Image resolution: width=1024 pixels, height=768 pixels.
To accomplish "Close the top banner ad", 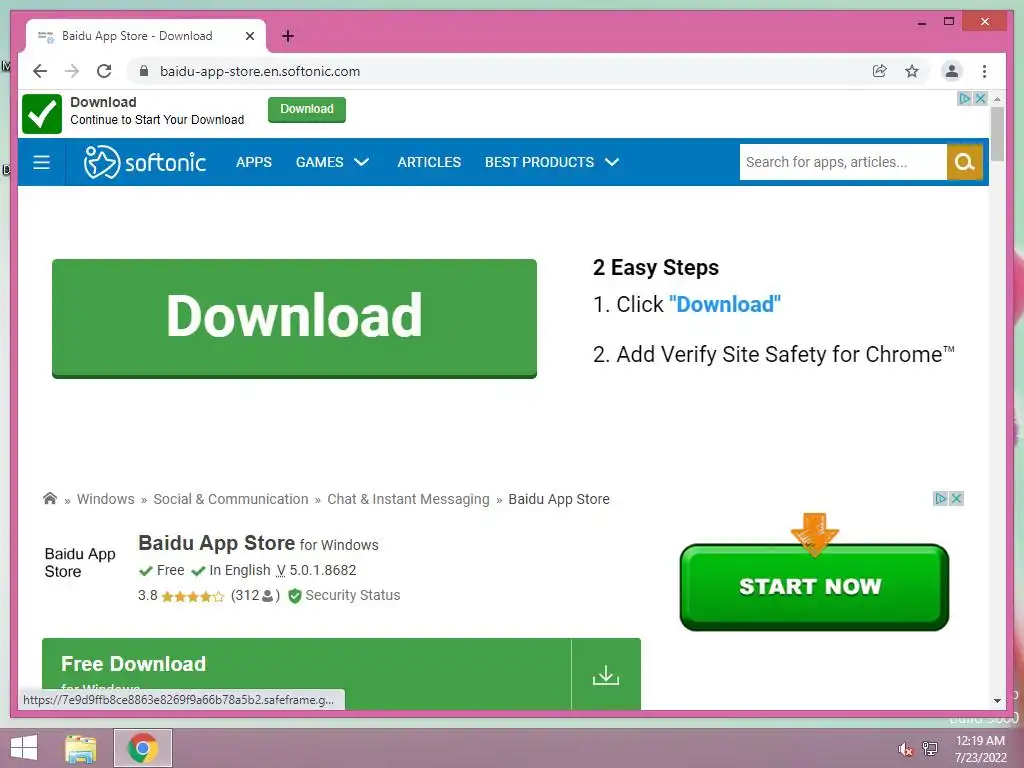I will [980, 99].
